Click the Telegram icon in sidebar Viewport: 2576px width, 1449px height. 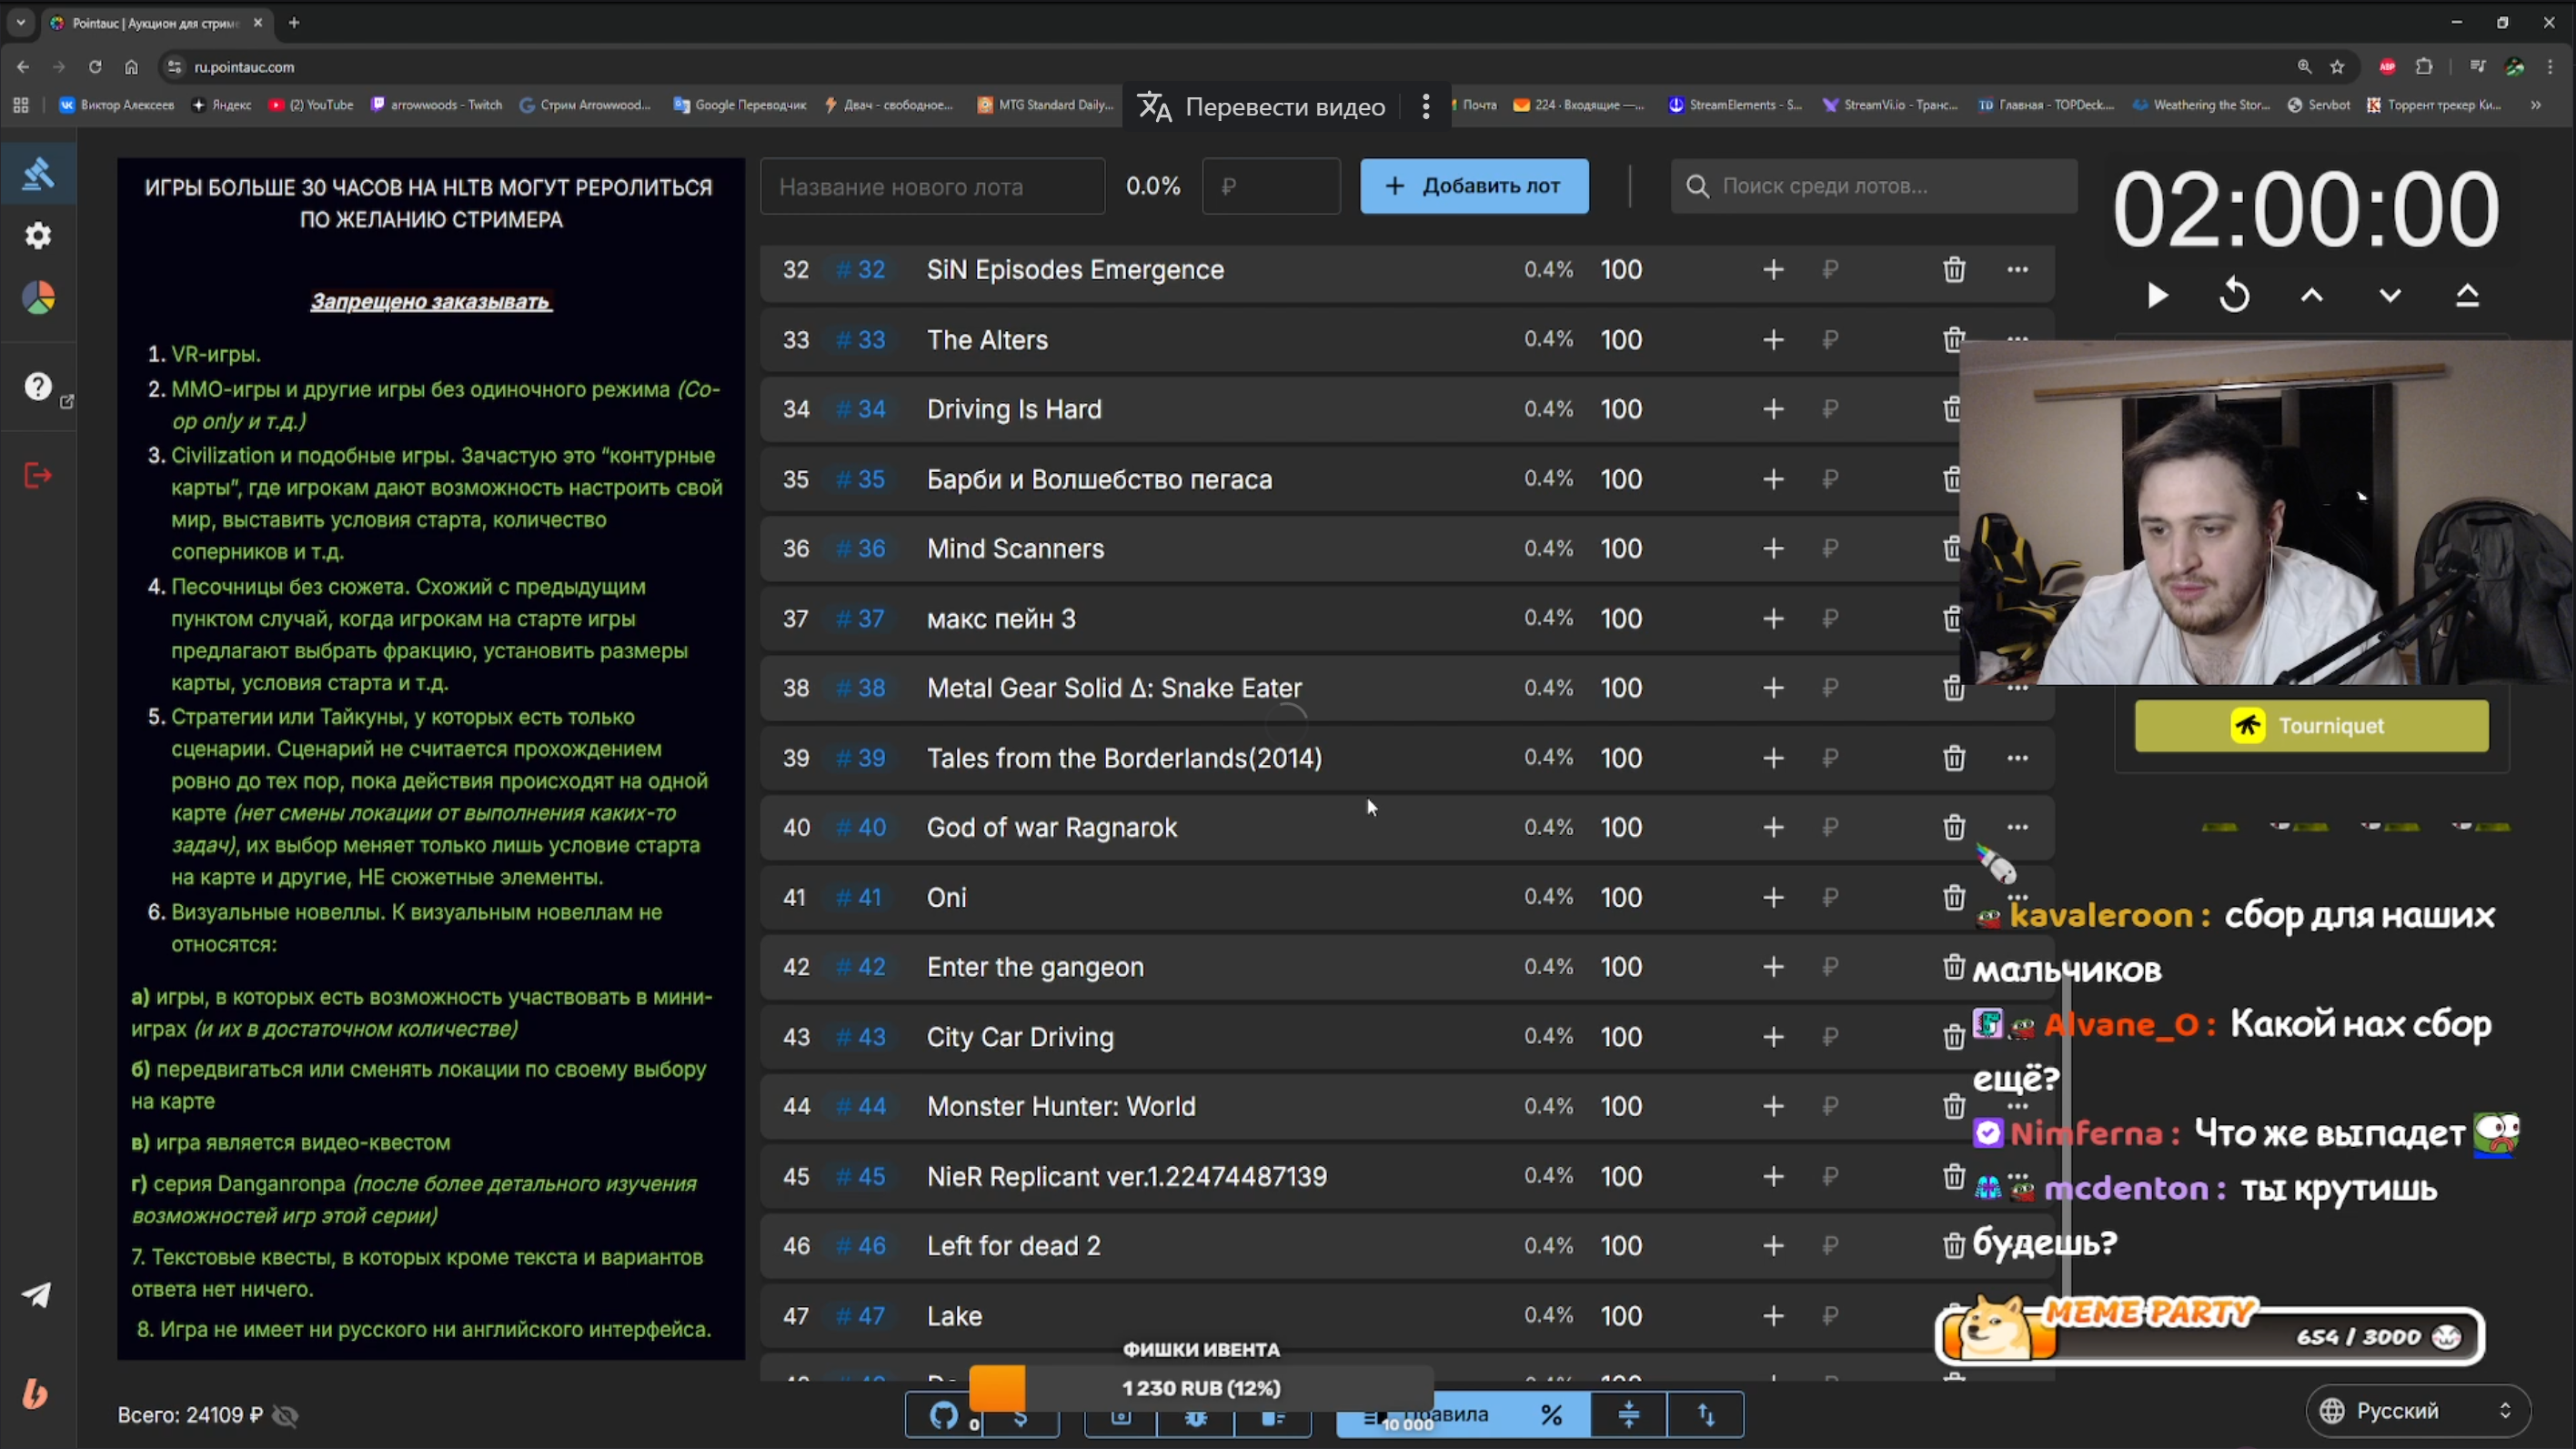point(37,1296)
